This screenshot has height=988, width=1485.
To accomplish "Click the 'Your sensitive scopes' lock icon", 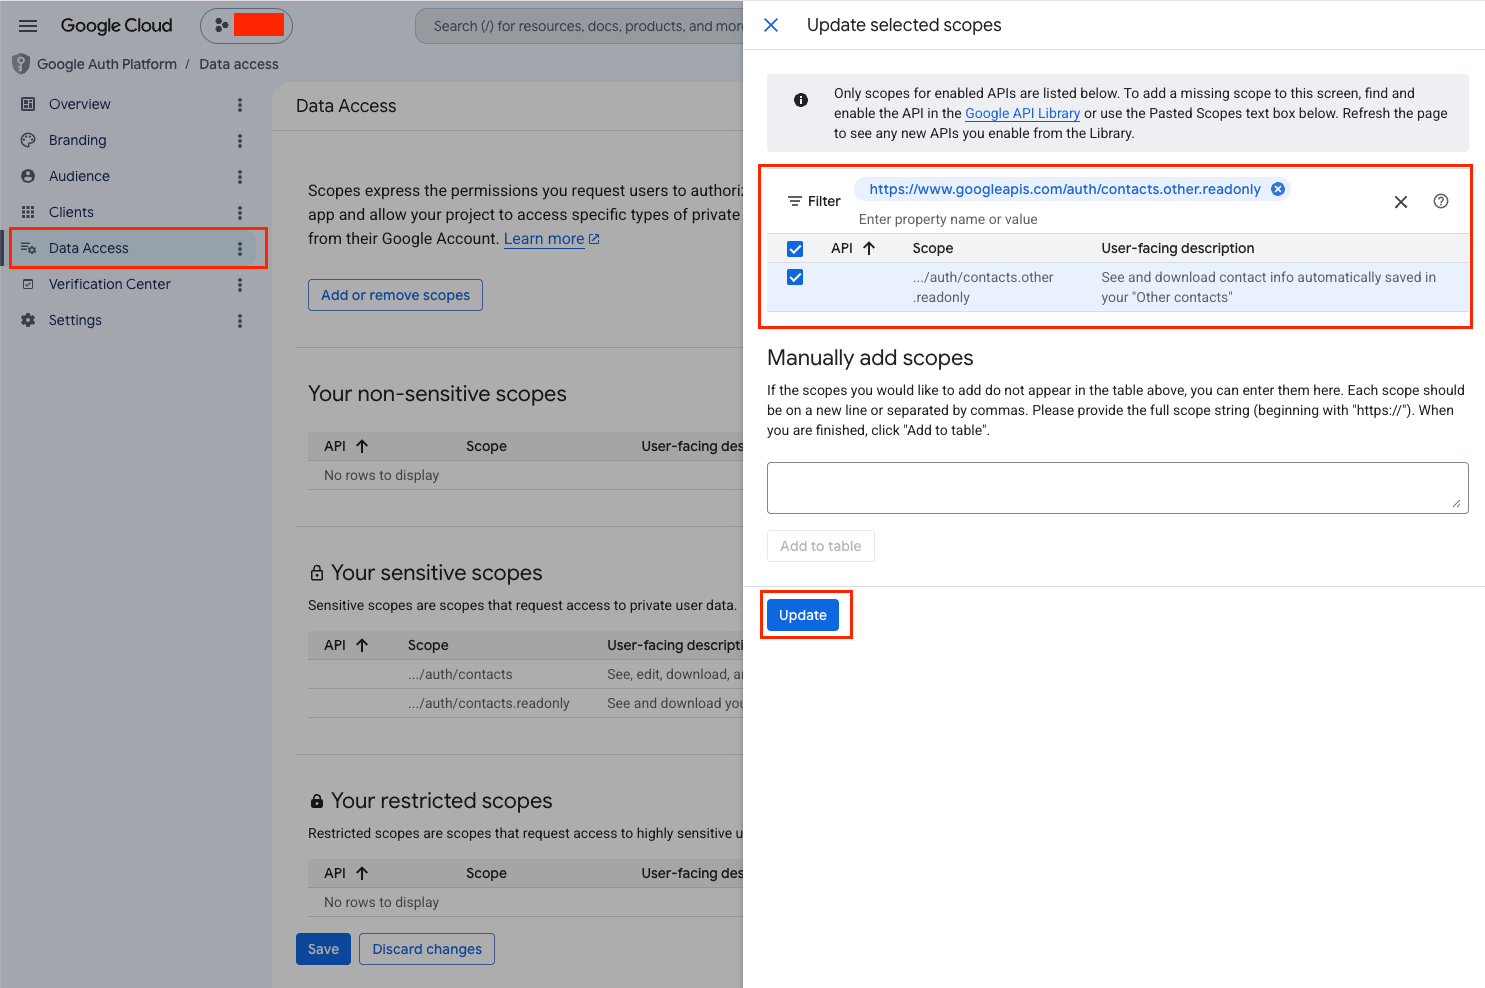I will (x=317, y=573).
